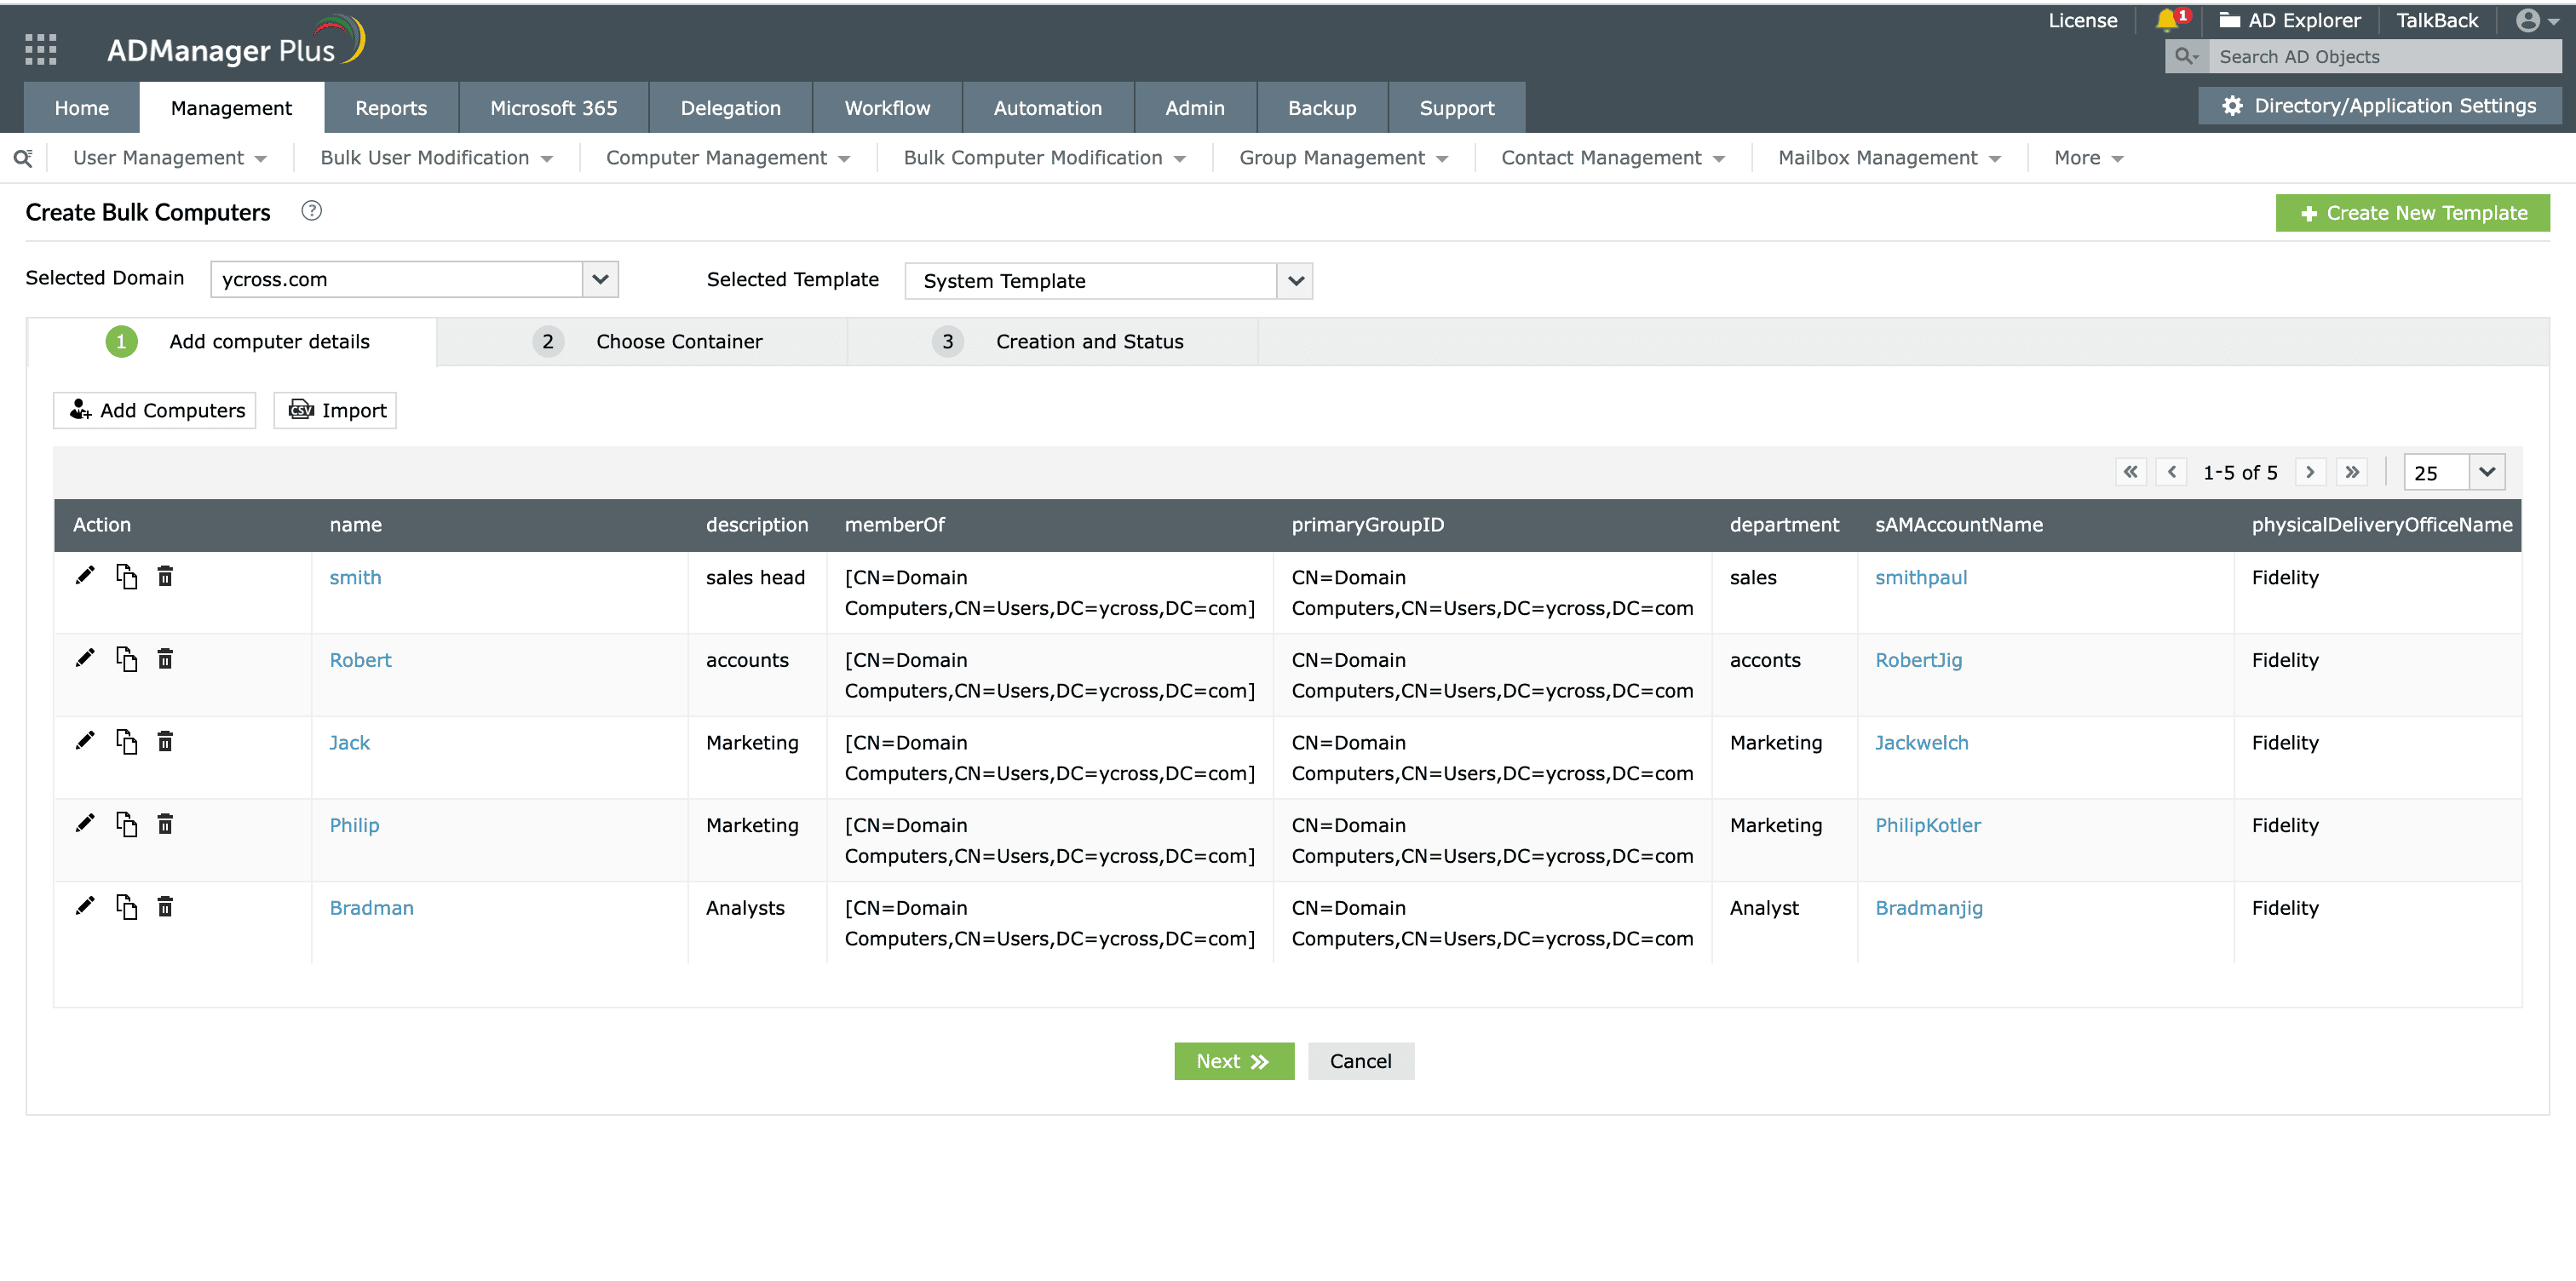Click the sub-menu search icon
Screen dimensions: 2576x1281
click(x=22, y=158)
